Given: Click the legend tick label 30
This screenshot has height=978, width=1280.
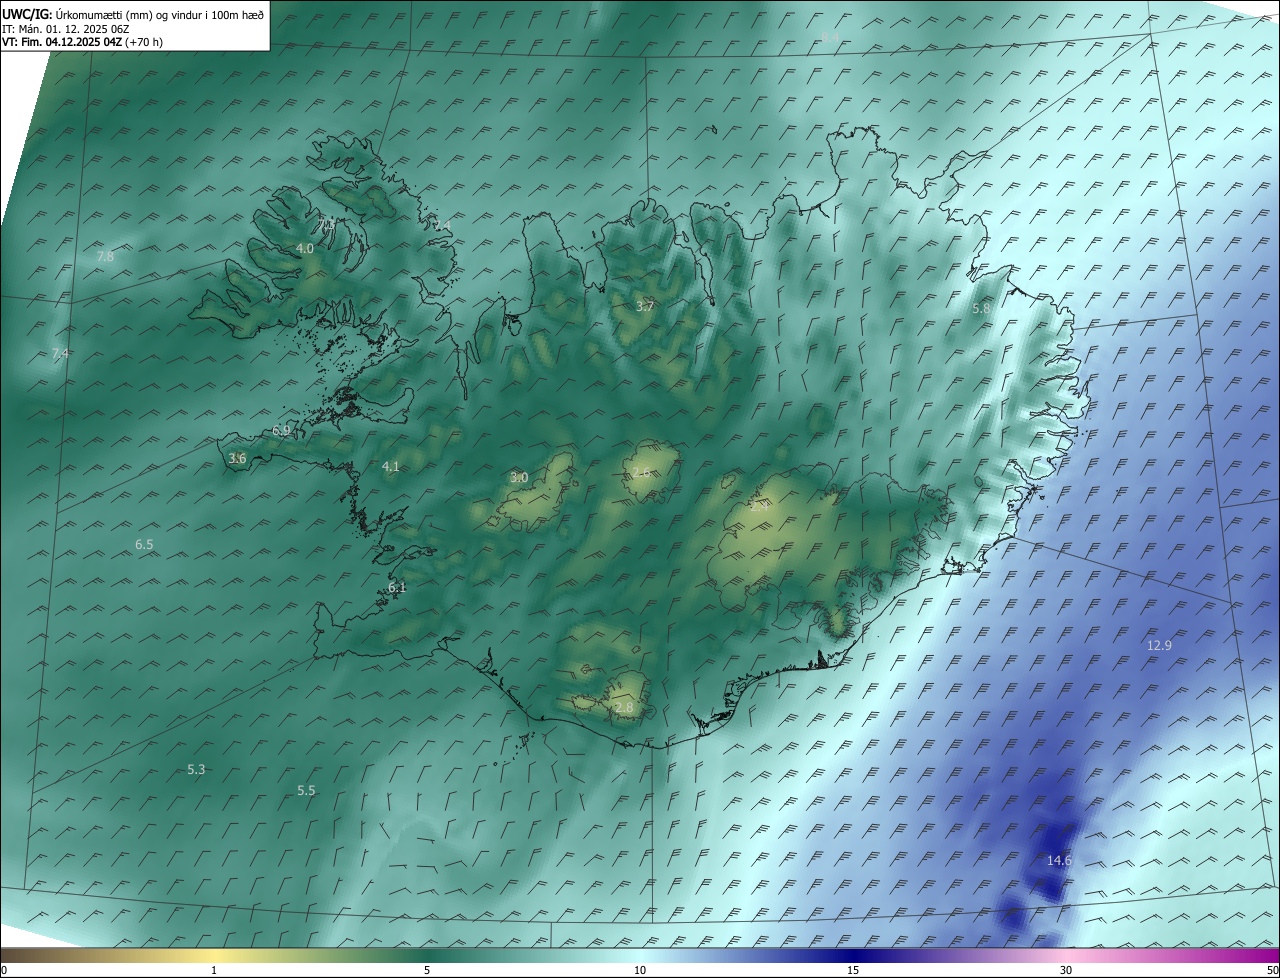Looking at the screenshot, I should coord(1066,971).
